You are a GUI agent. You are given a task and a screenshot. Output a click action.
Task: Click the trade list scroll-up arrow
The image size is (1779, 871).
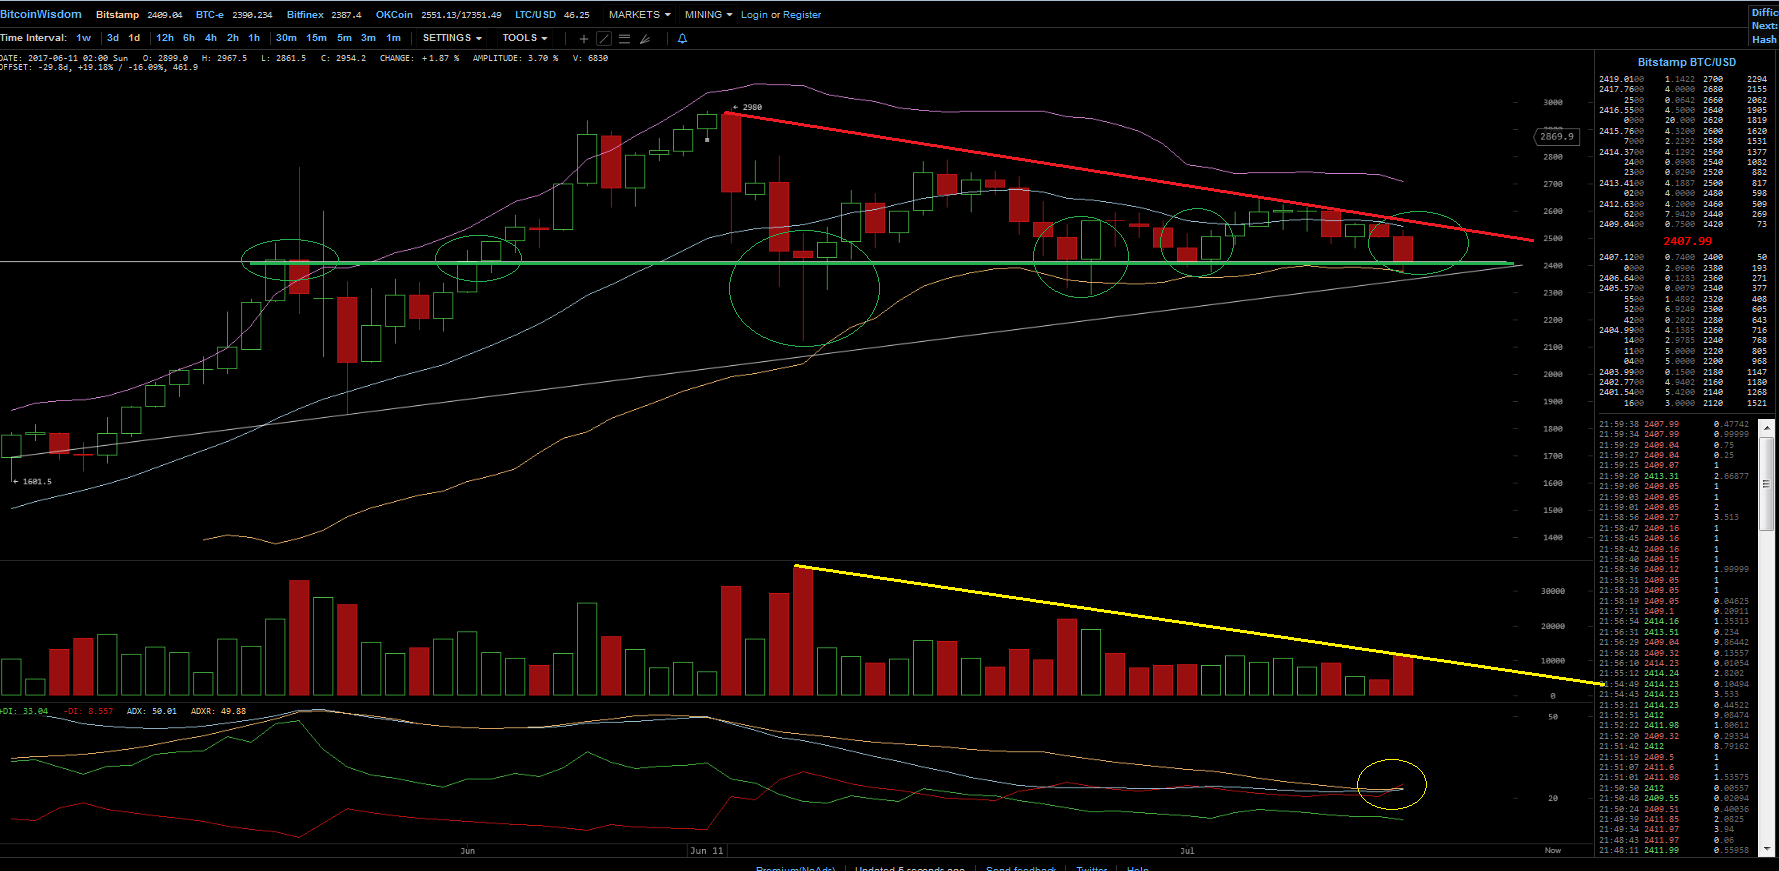(x=1767, y=426)
